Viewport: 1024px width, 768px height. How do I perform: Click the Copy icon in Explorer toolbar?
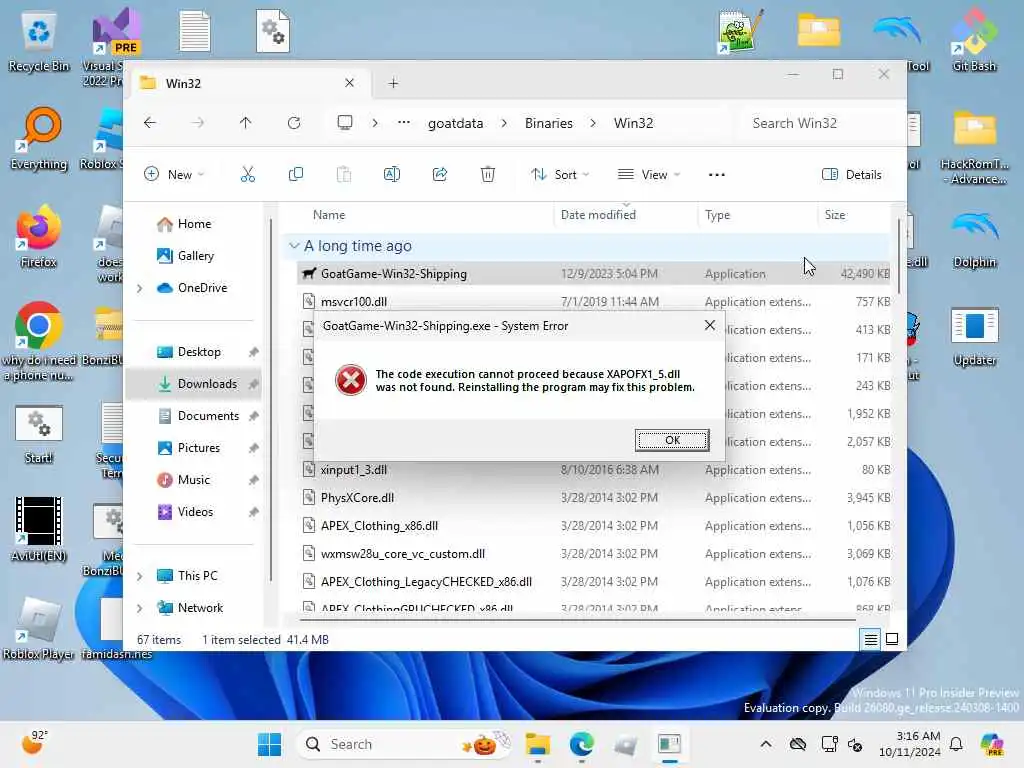click(x=296, y=174)
